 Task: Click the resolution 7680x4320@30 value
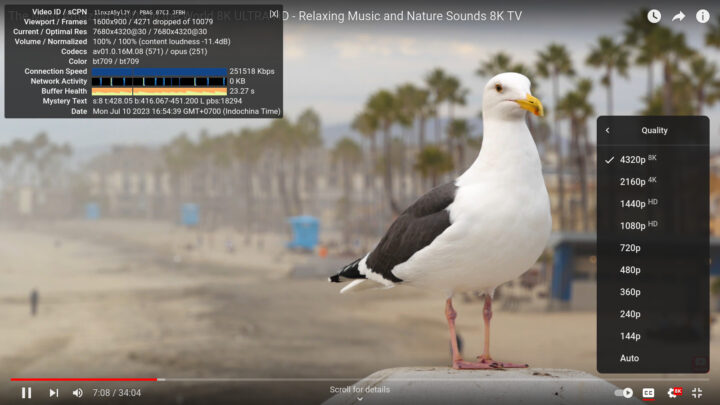150,32
